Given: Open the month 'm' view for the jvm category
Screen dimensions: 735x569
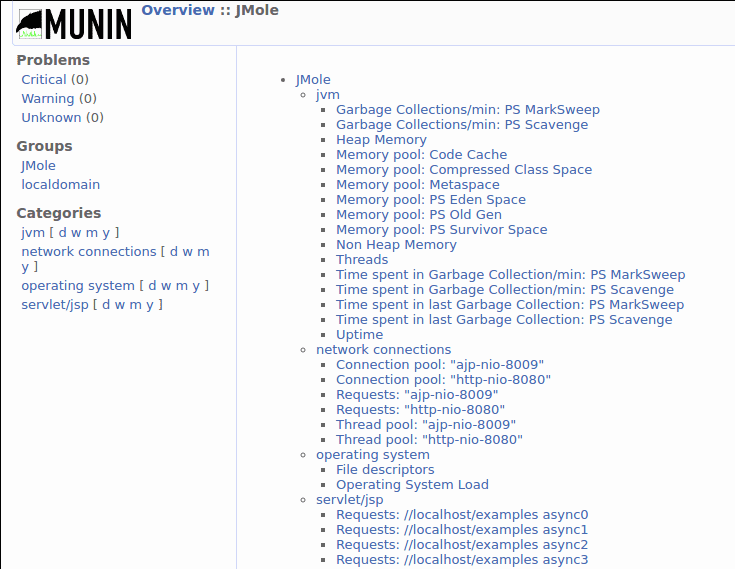Looking at the screenshot, I should click(x=92, y=233).
